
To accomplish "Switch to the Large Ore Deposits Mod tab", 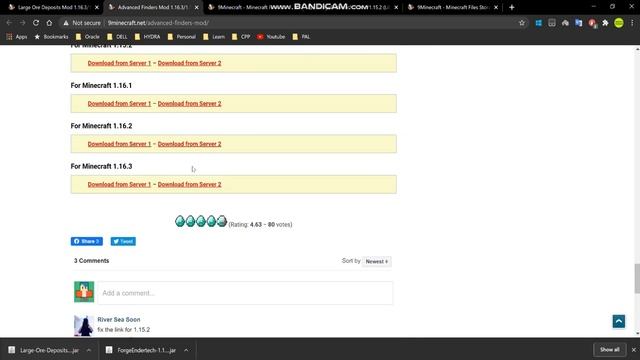I will pyautogui.click(x=53, y=7).
